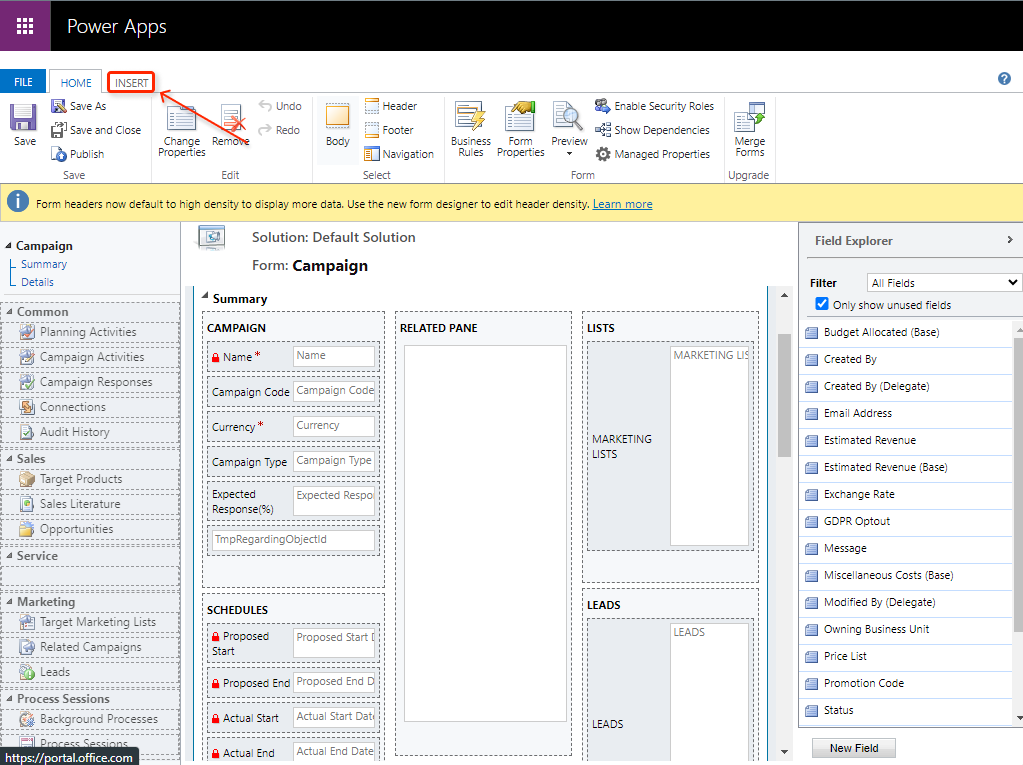Image resolution: width=1023 pixels, height=765 pixels.
Task: Collapse the Marketing navigation group
Action: 9,601
